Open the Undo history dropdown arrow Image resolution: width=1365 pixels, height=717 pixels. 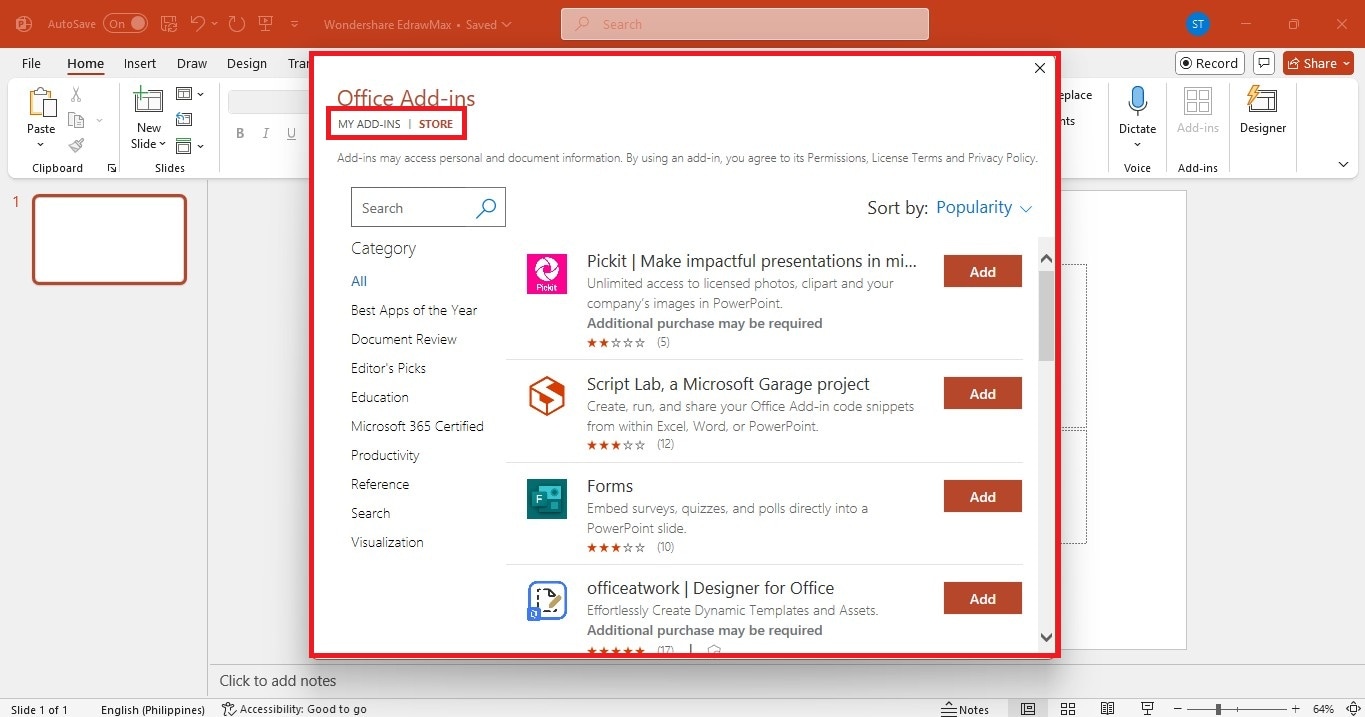pyautogui.click(x=214, y=24)
